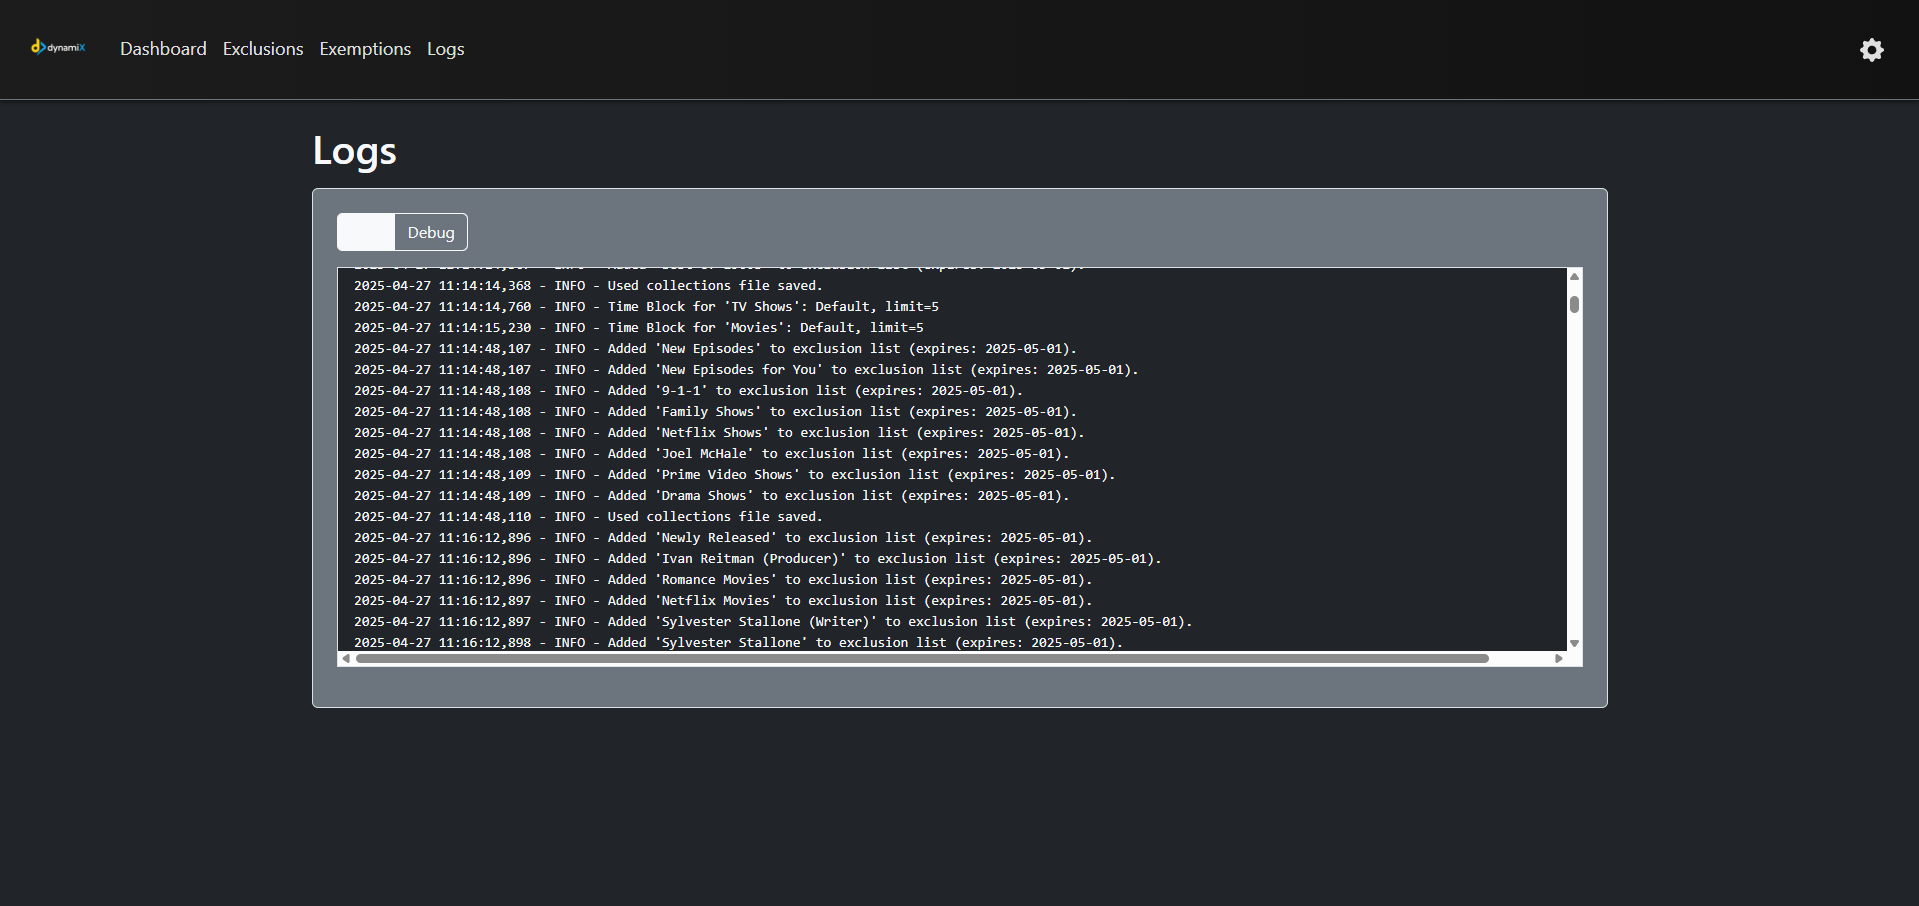Click log line "Added 'Family Shows'"
The image size is (1919, 906).
pyautogui.click(x=715, y=412)
